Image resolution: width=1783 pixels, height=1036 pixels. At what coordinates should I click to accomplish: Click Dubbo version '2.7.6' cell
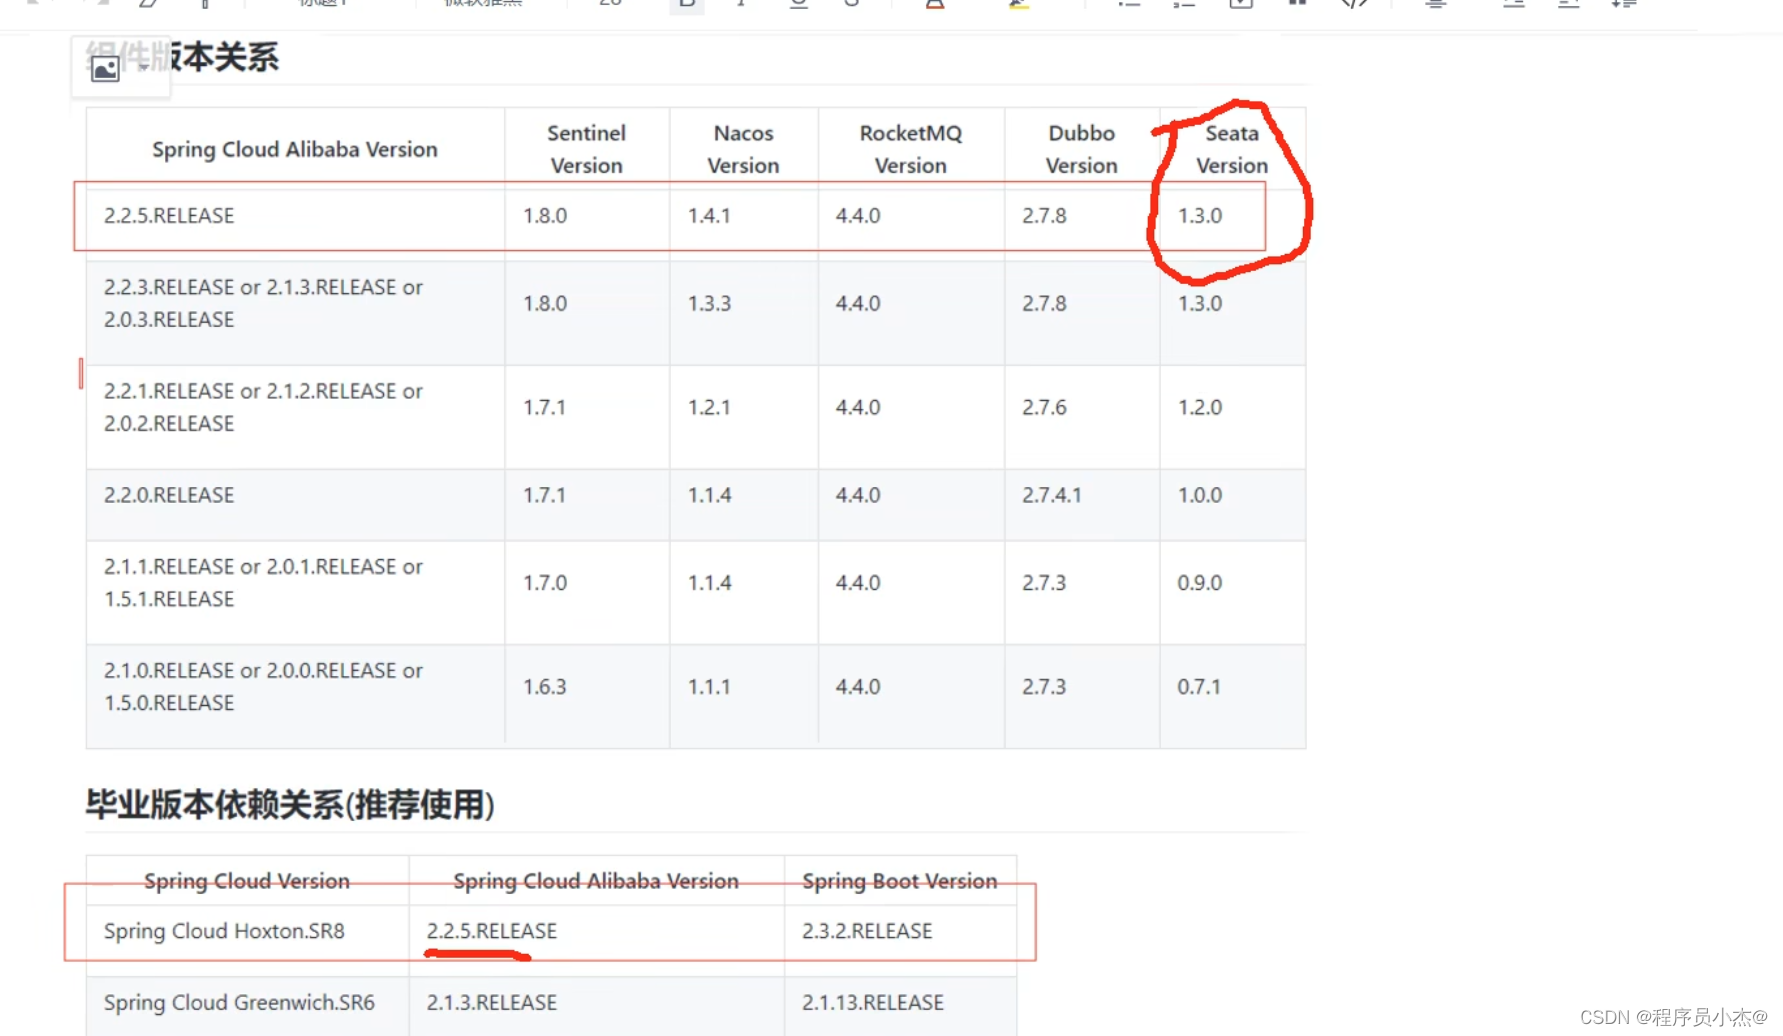1044,407
